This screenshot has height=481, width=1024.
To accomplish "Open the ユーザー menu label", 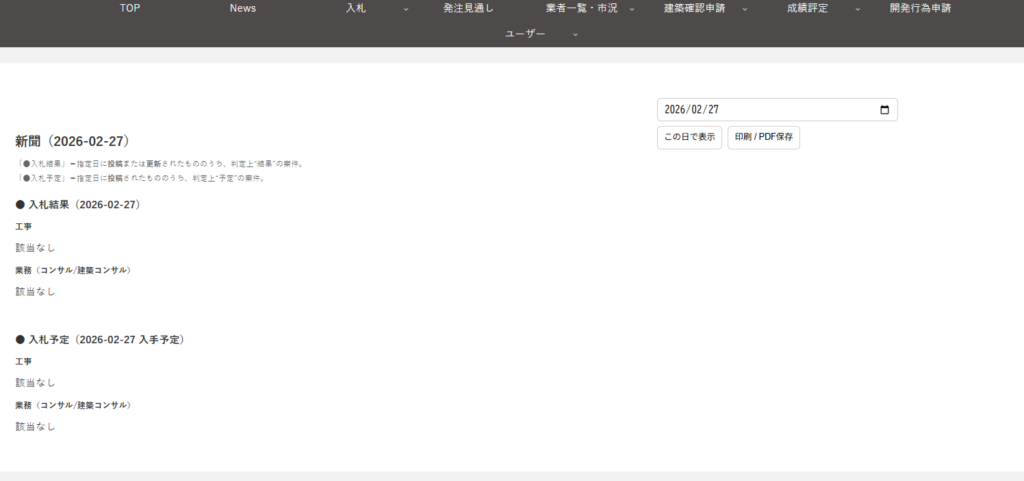I will tap(525, 35).
